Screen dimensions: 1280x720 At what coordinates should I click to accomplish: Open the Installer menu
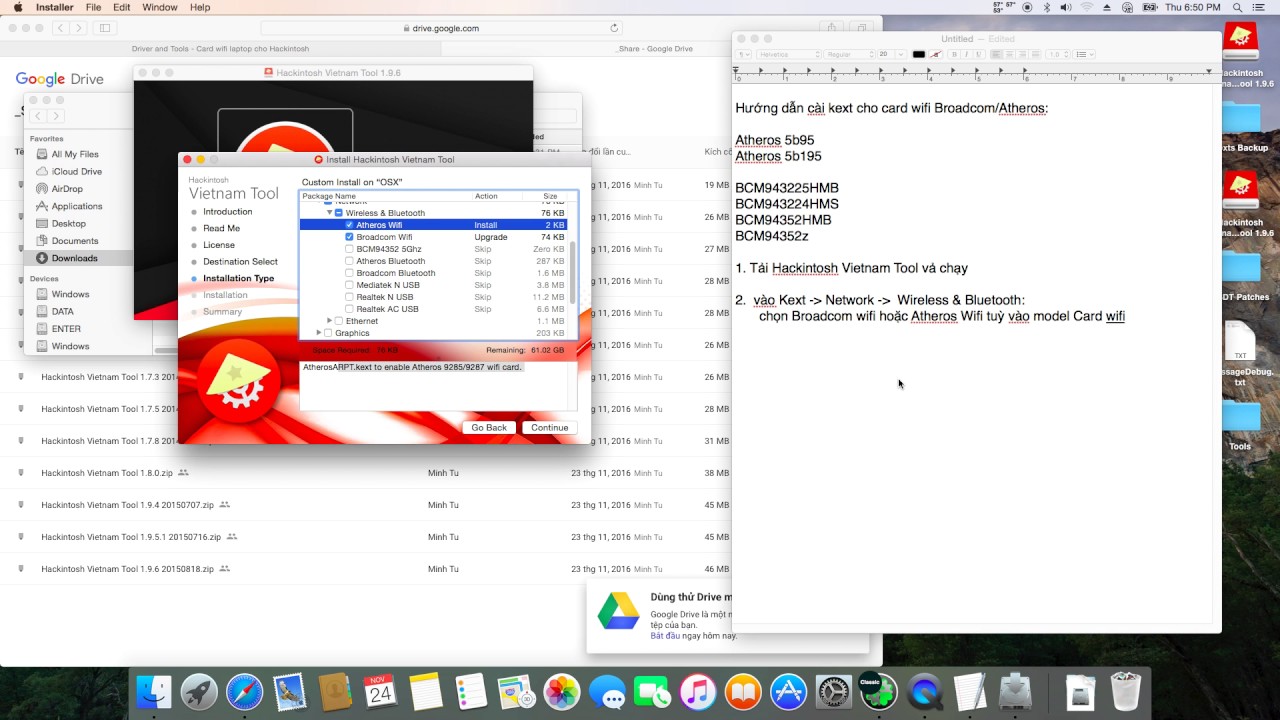tap(54, 7)
